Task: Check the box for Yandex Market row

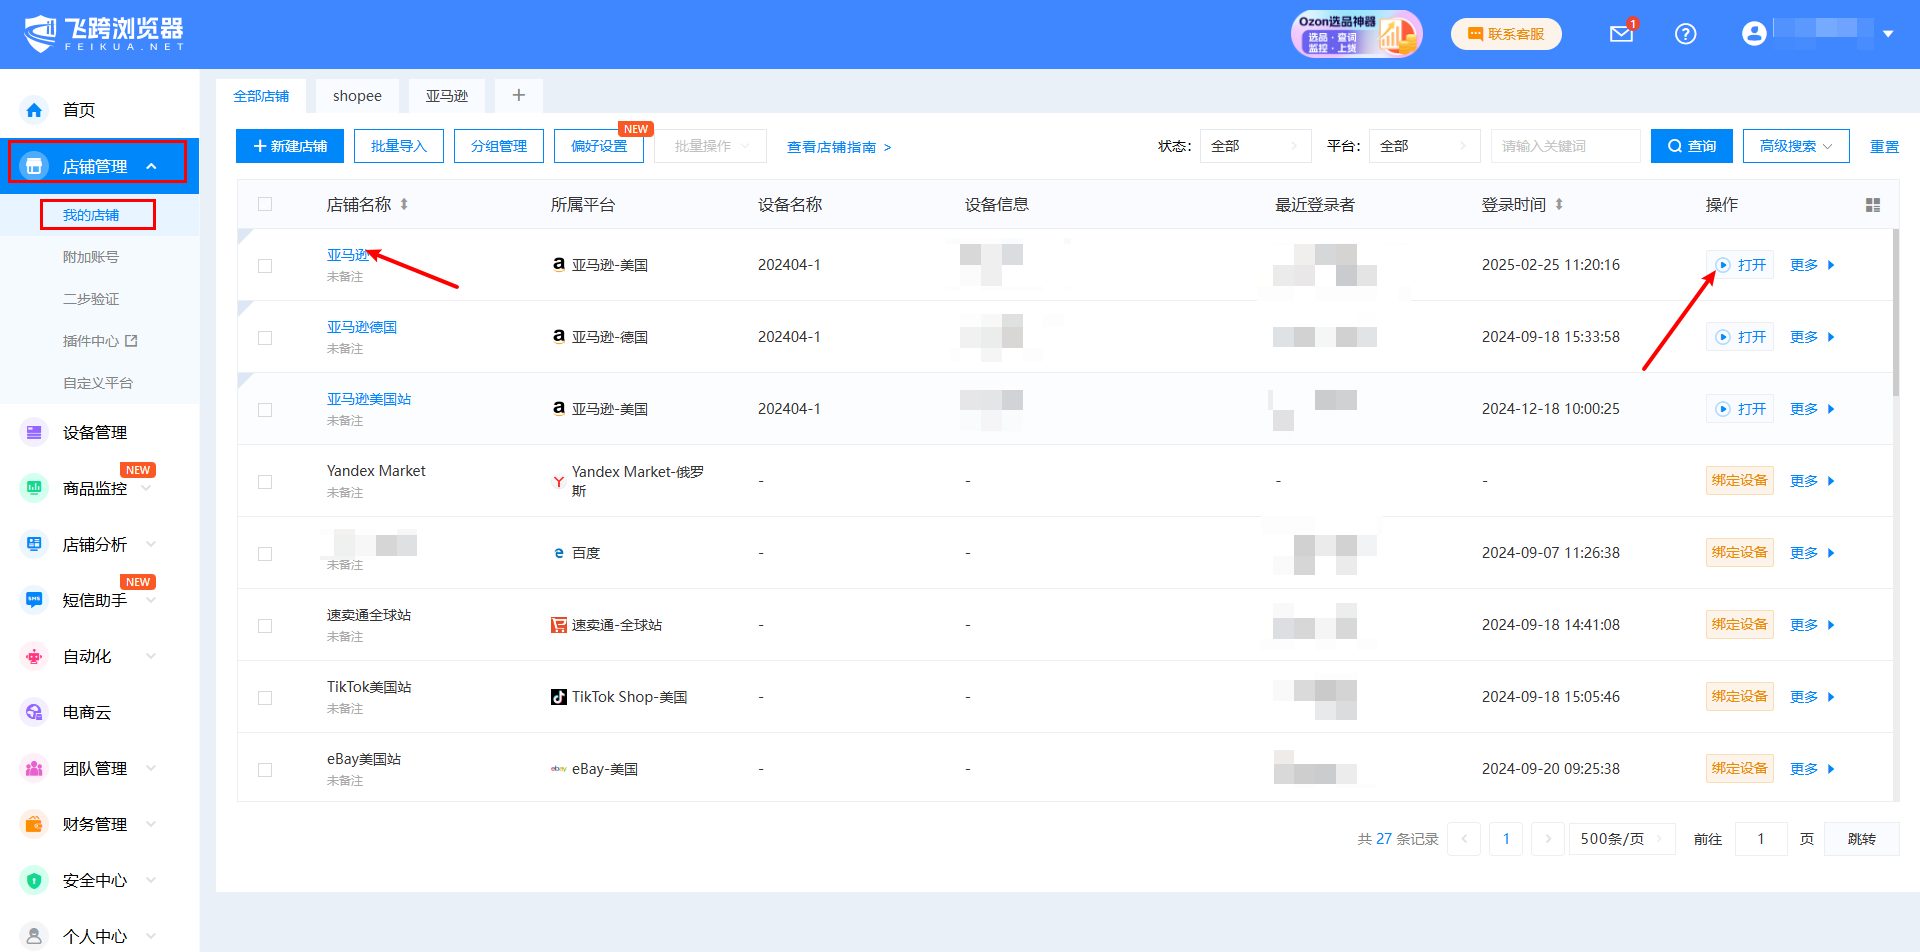Action: [x=265, y=482]
